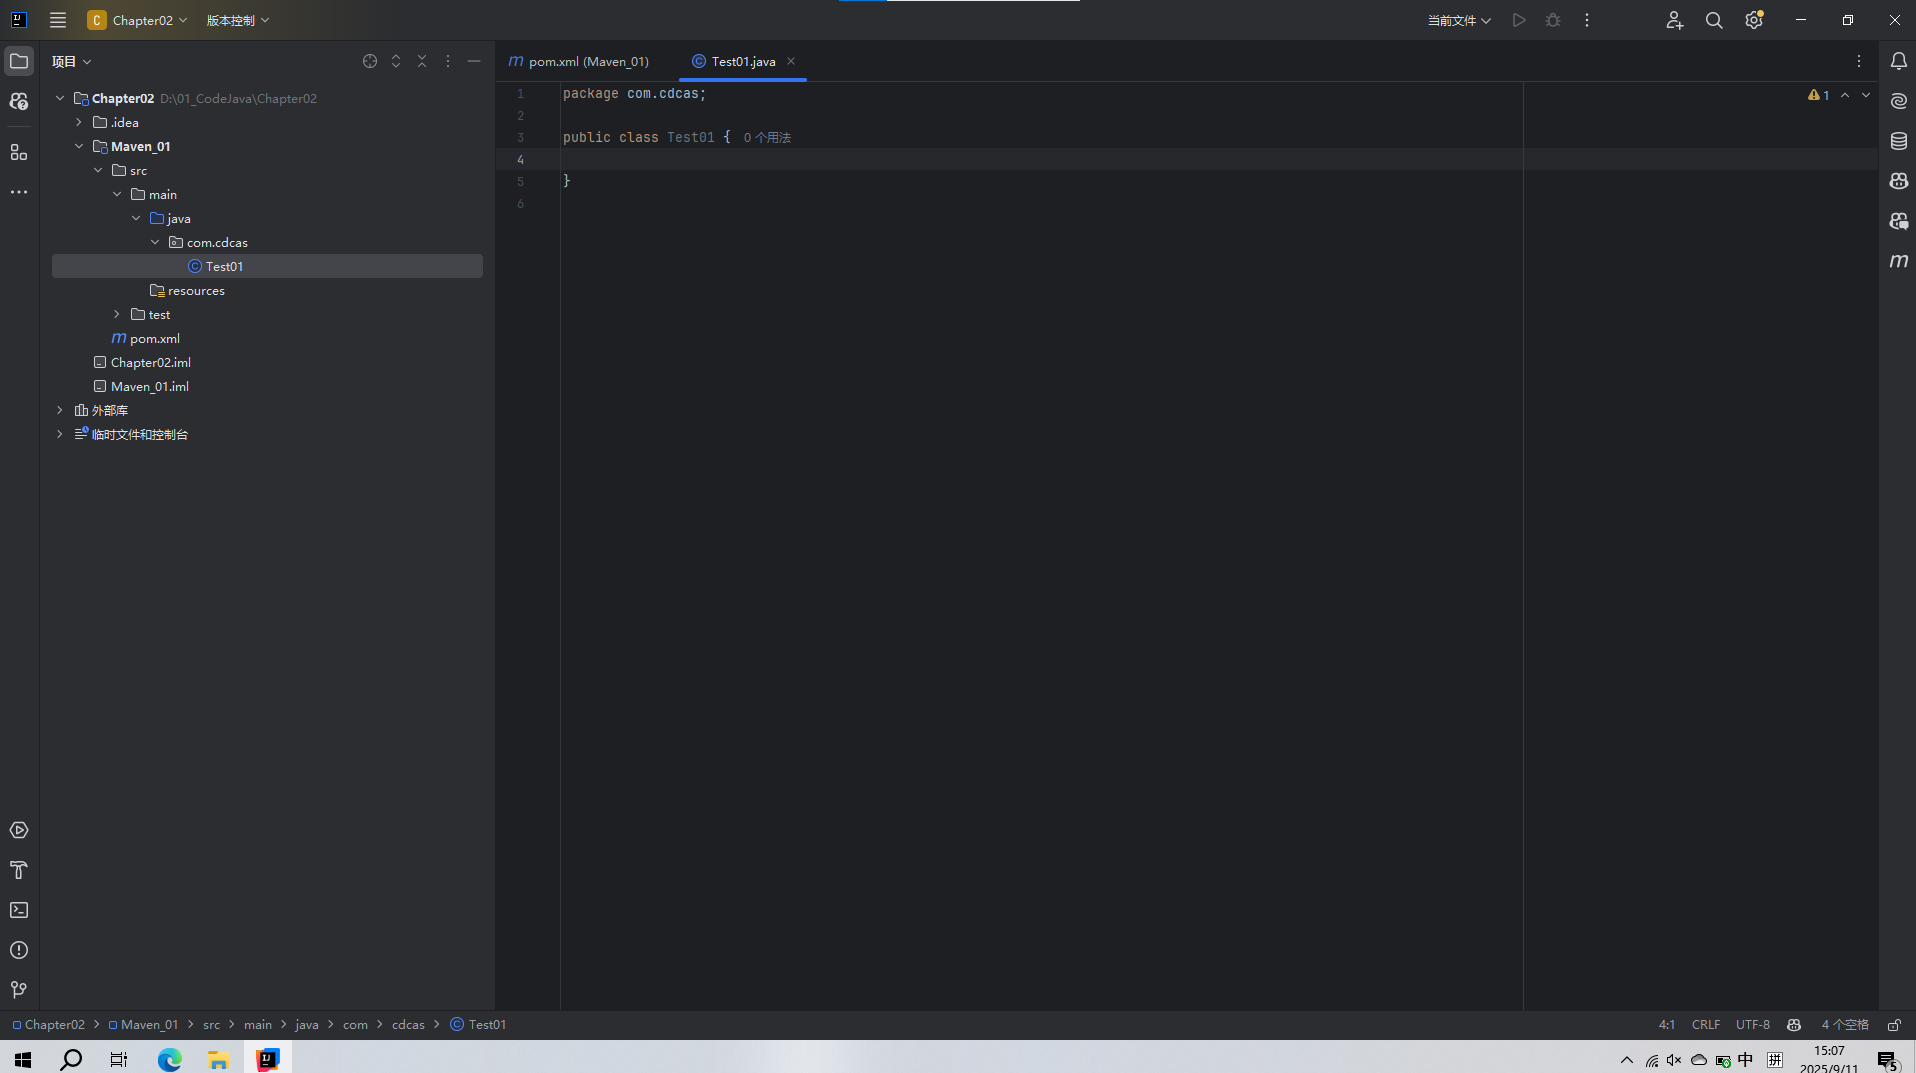Go to next highlighted problem arrow
Screen dimensions: 1916x1073
[x=1866, y=95]
